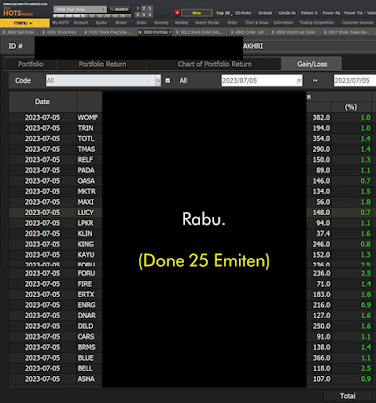
Task: Click the 366.0 value in BLUE row
Action: 321,358
